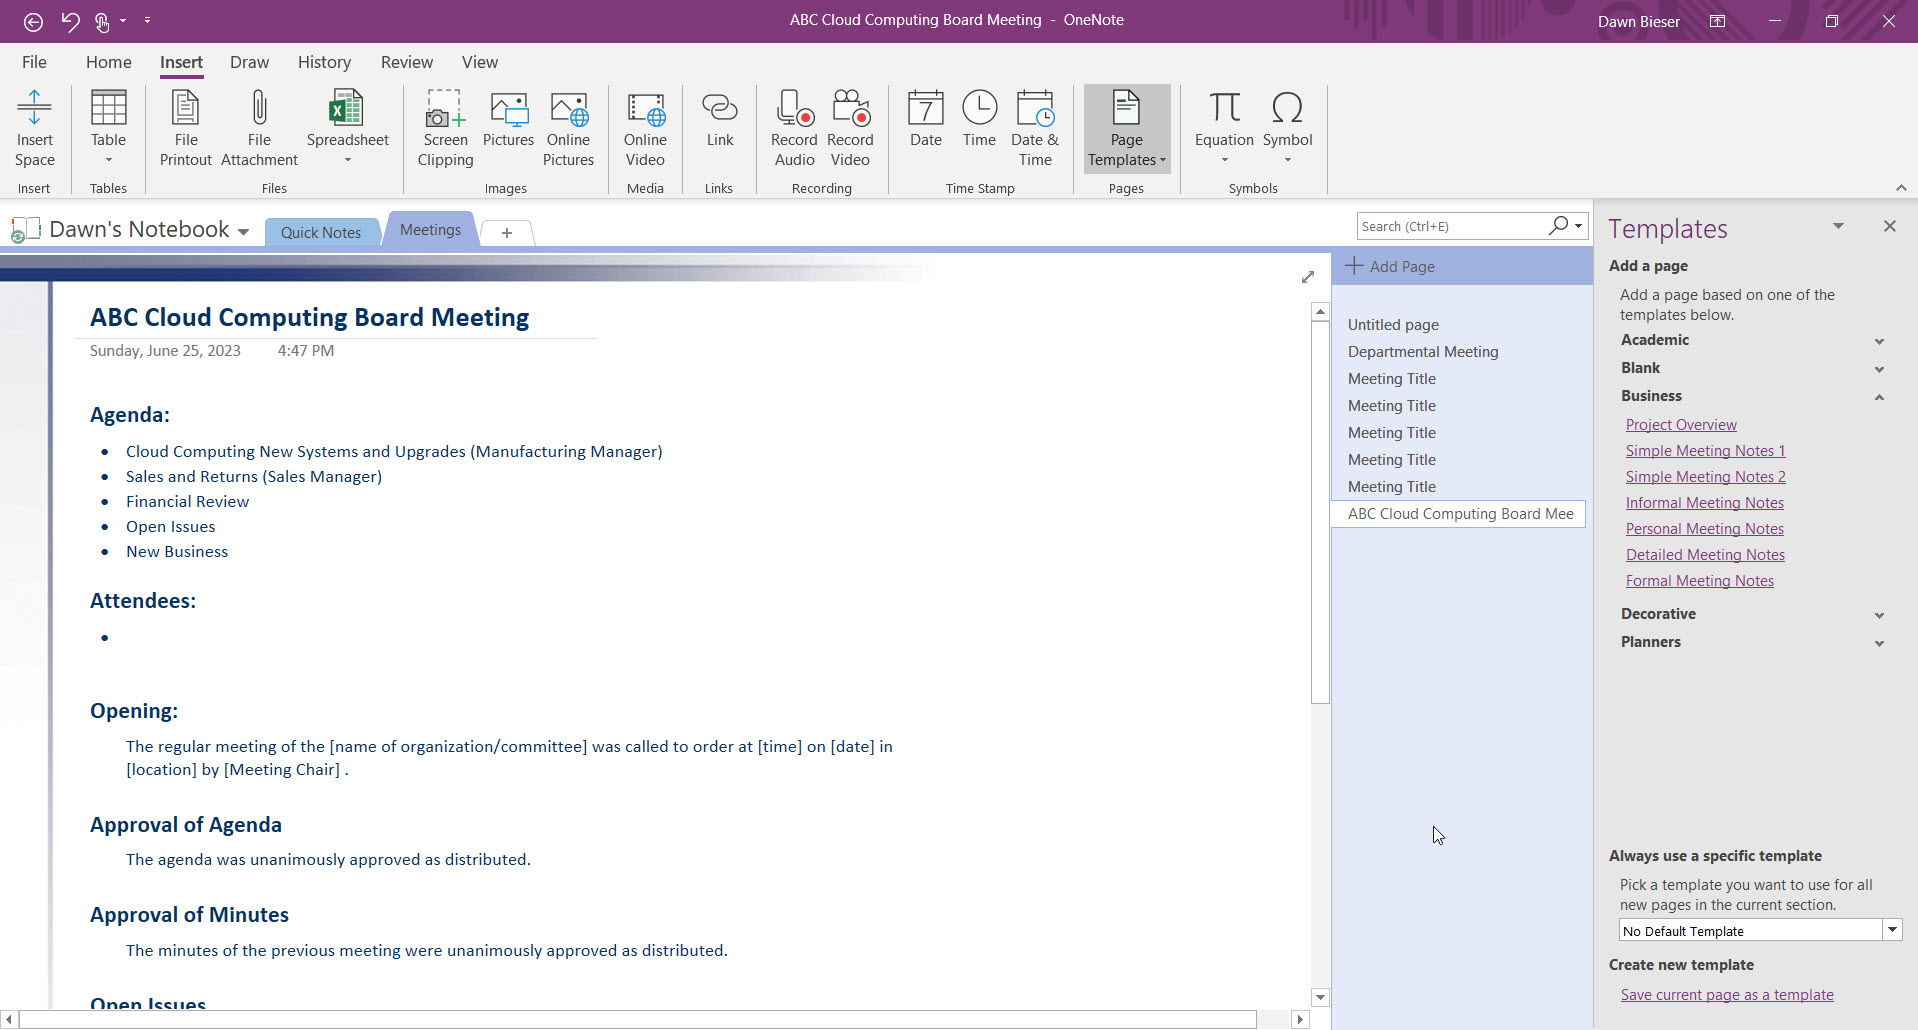Expand the Academic template category

(x=1879, y=342)
